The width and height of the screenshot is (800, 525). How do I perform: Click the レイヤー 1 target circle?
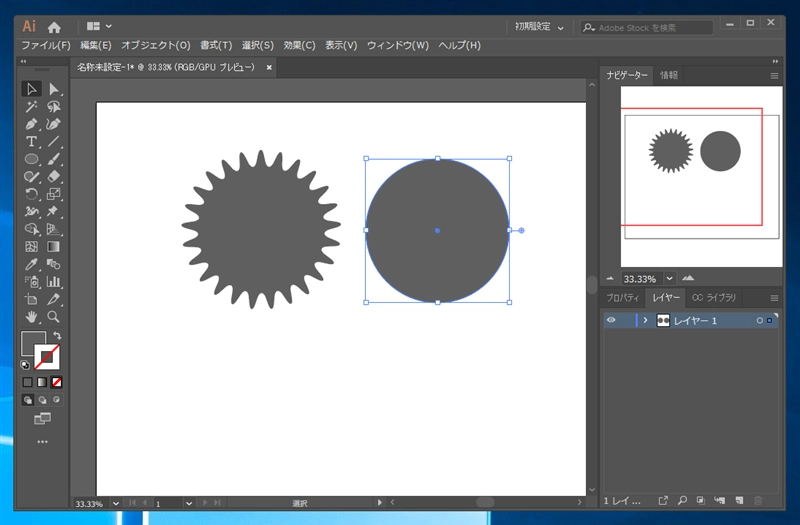tap(760, 320)
